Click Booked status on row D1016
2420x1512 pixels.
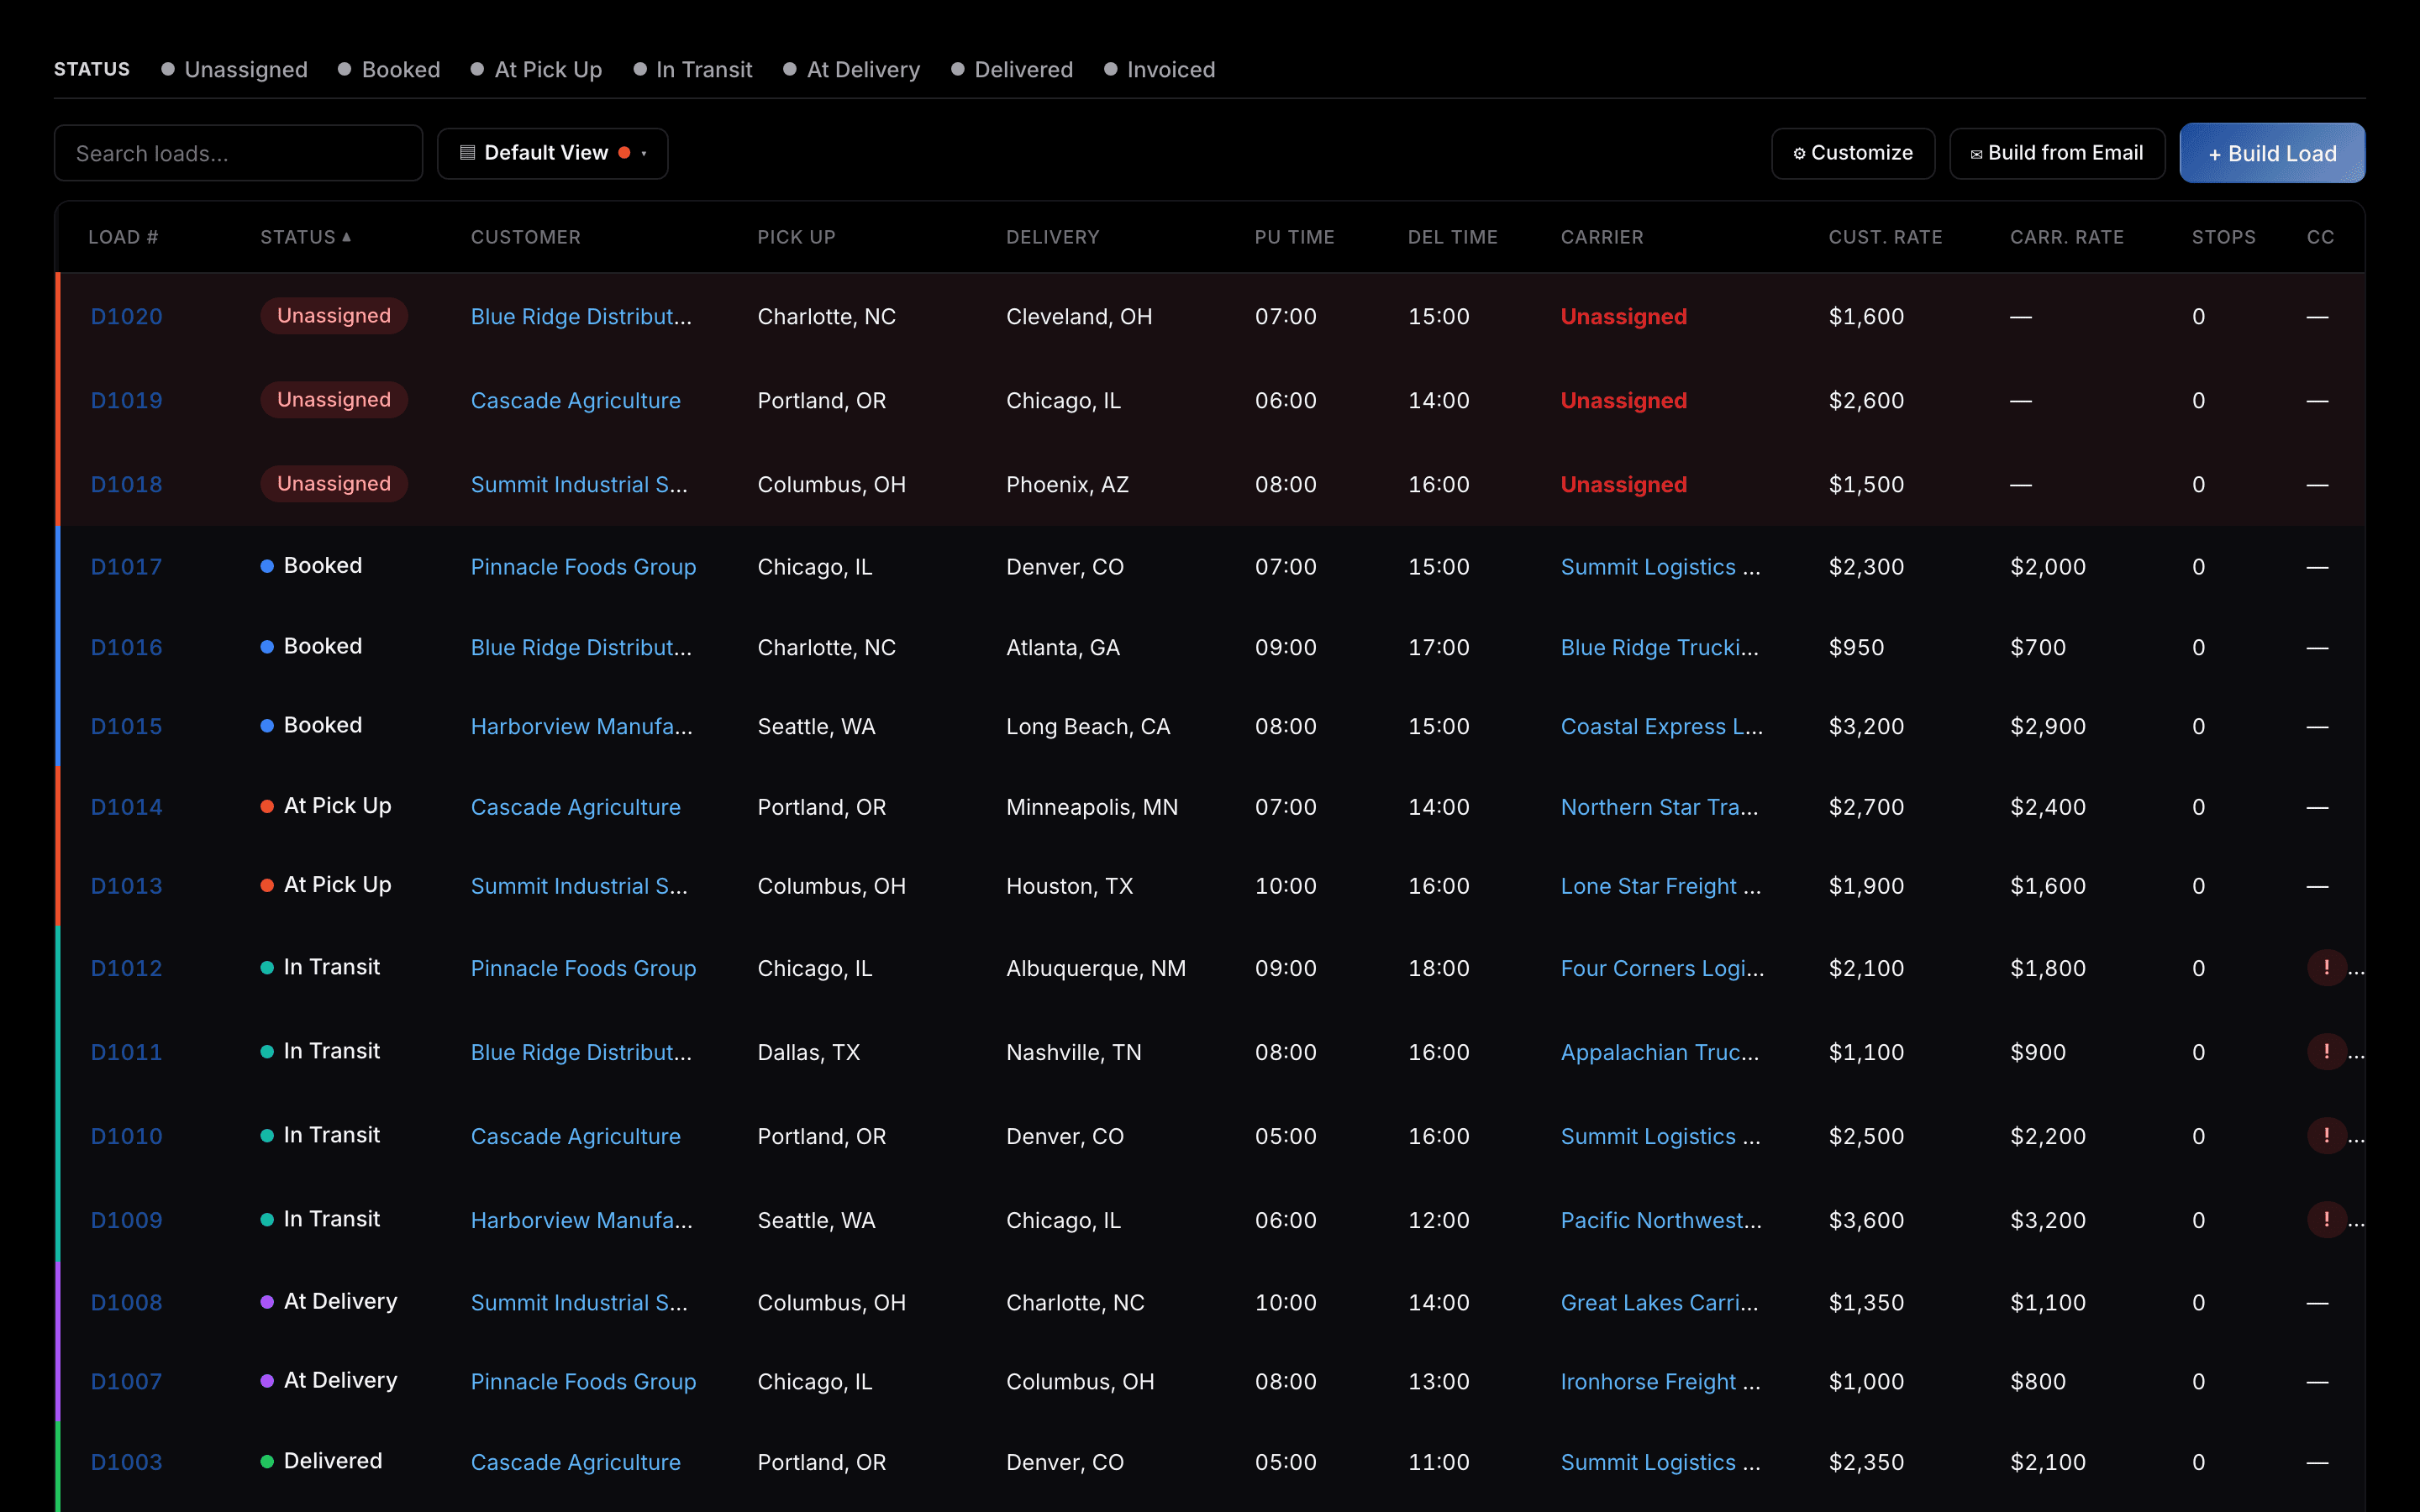[311, 646]
